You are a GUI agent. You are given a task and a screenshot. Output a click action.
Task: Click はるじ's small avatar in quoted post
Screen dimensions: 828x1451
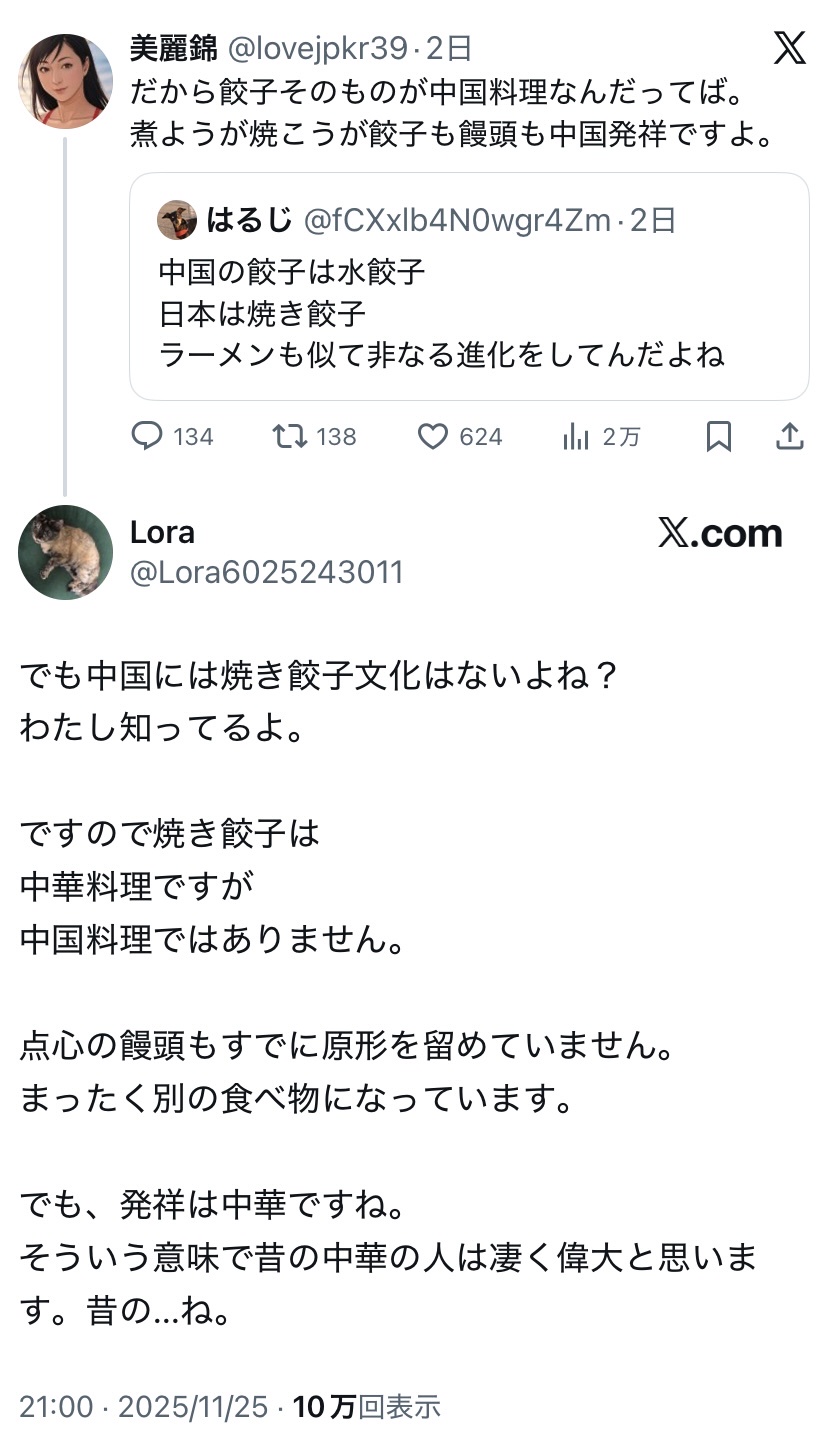tap(177, 220)
